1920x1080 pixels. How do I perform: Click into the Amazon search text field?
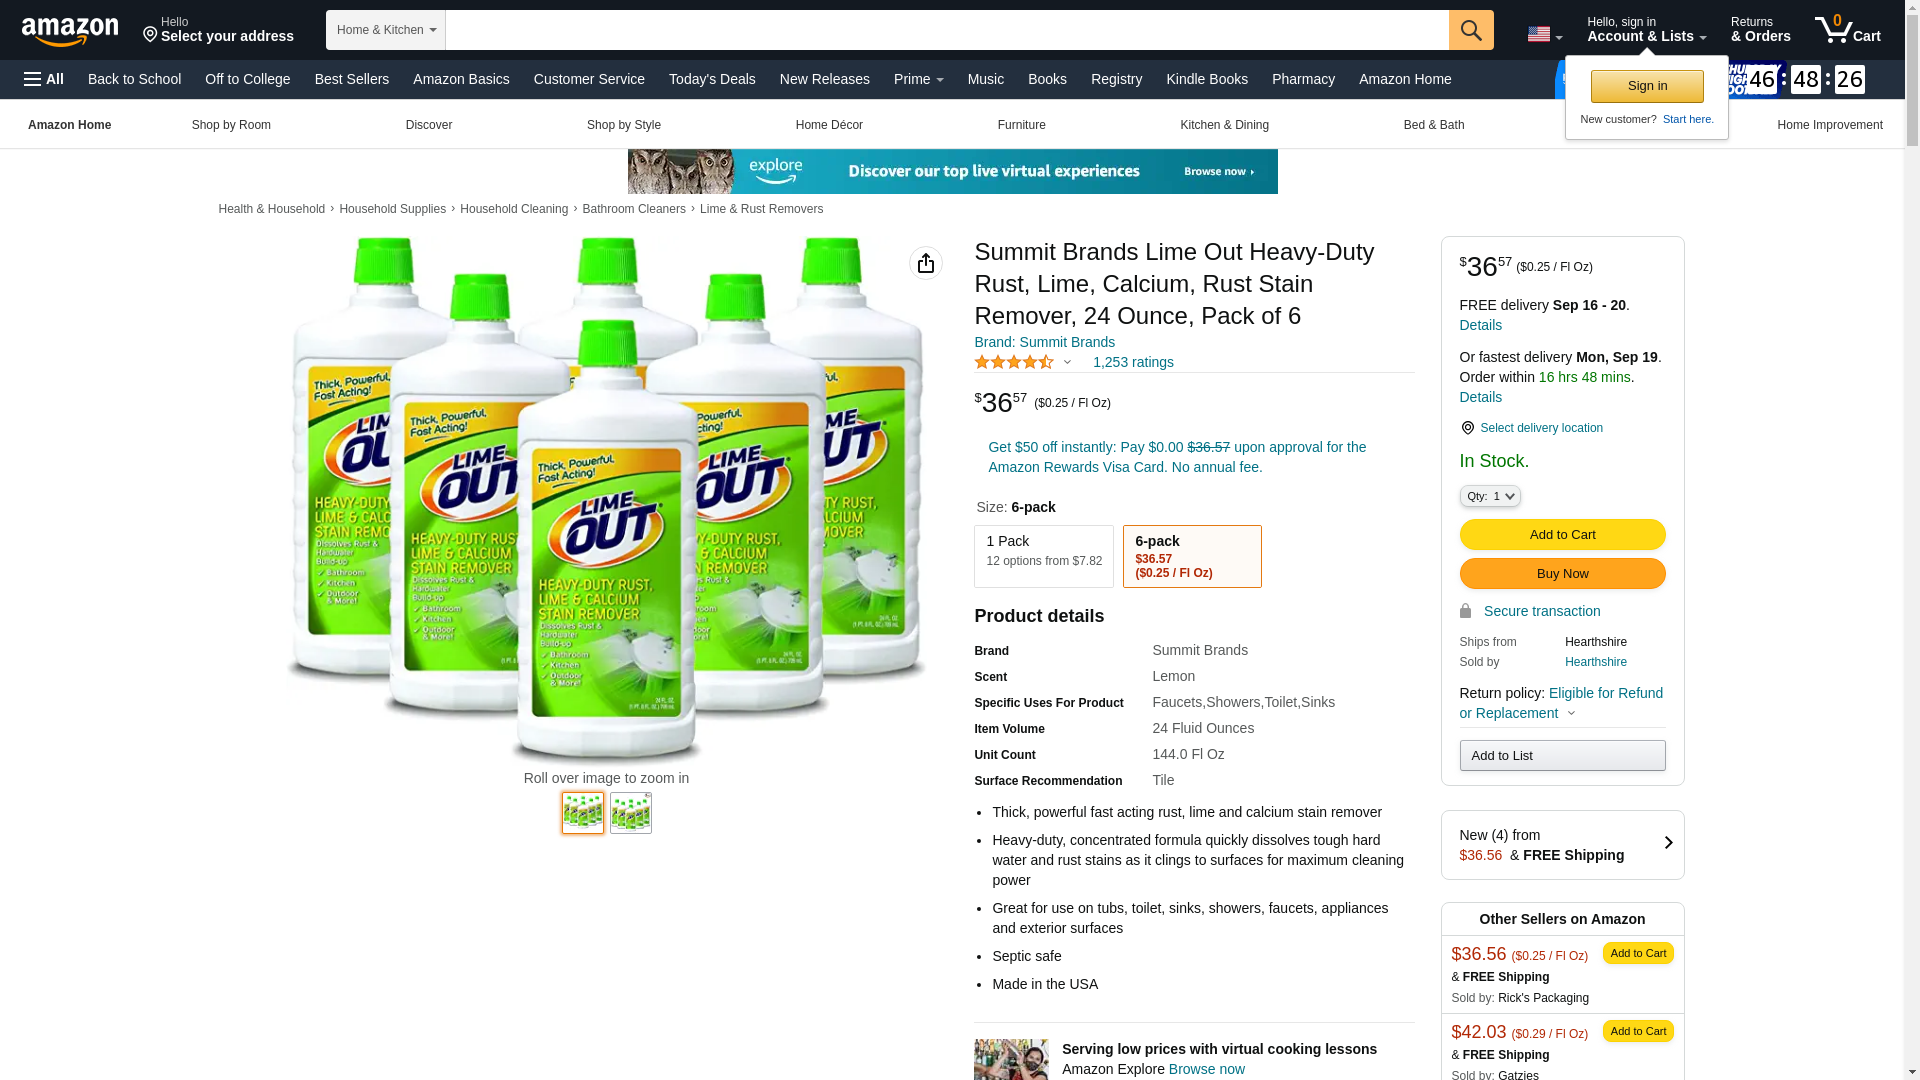pos(947,30)
